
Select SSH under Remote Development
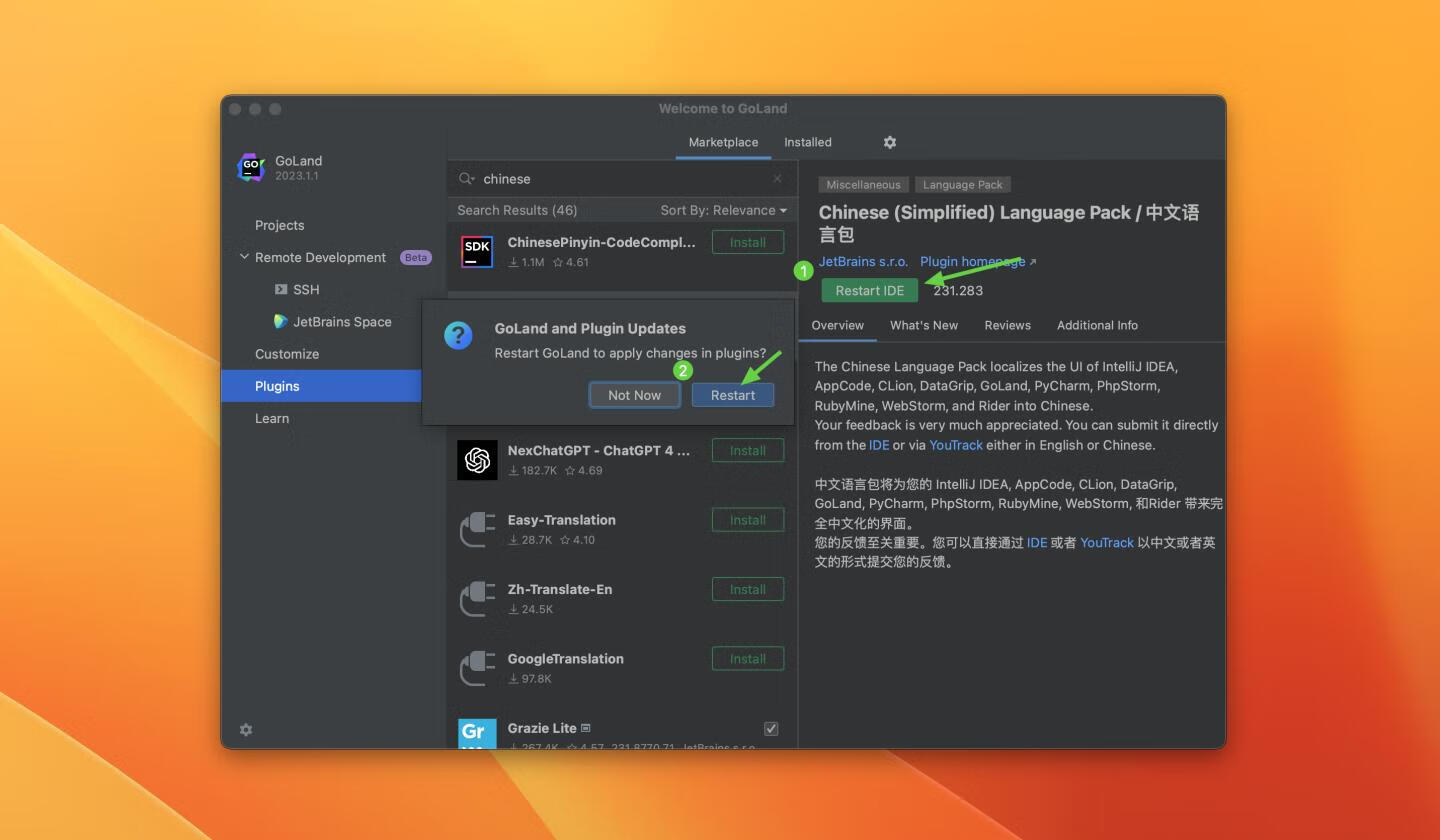pyautogui.click(x=306, y=289)
